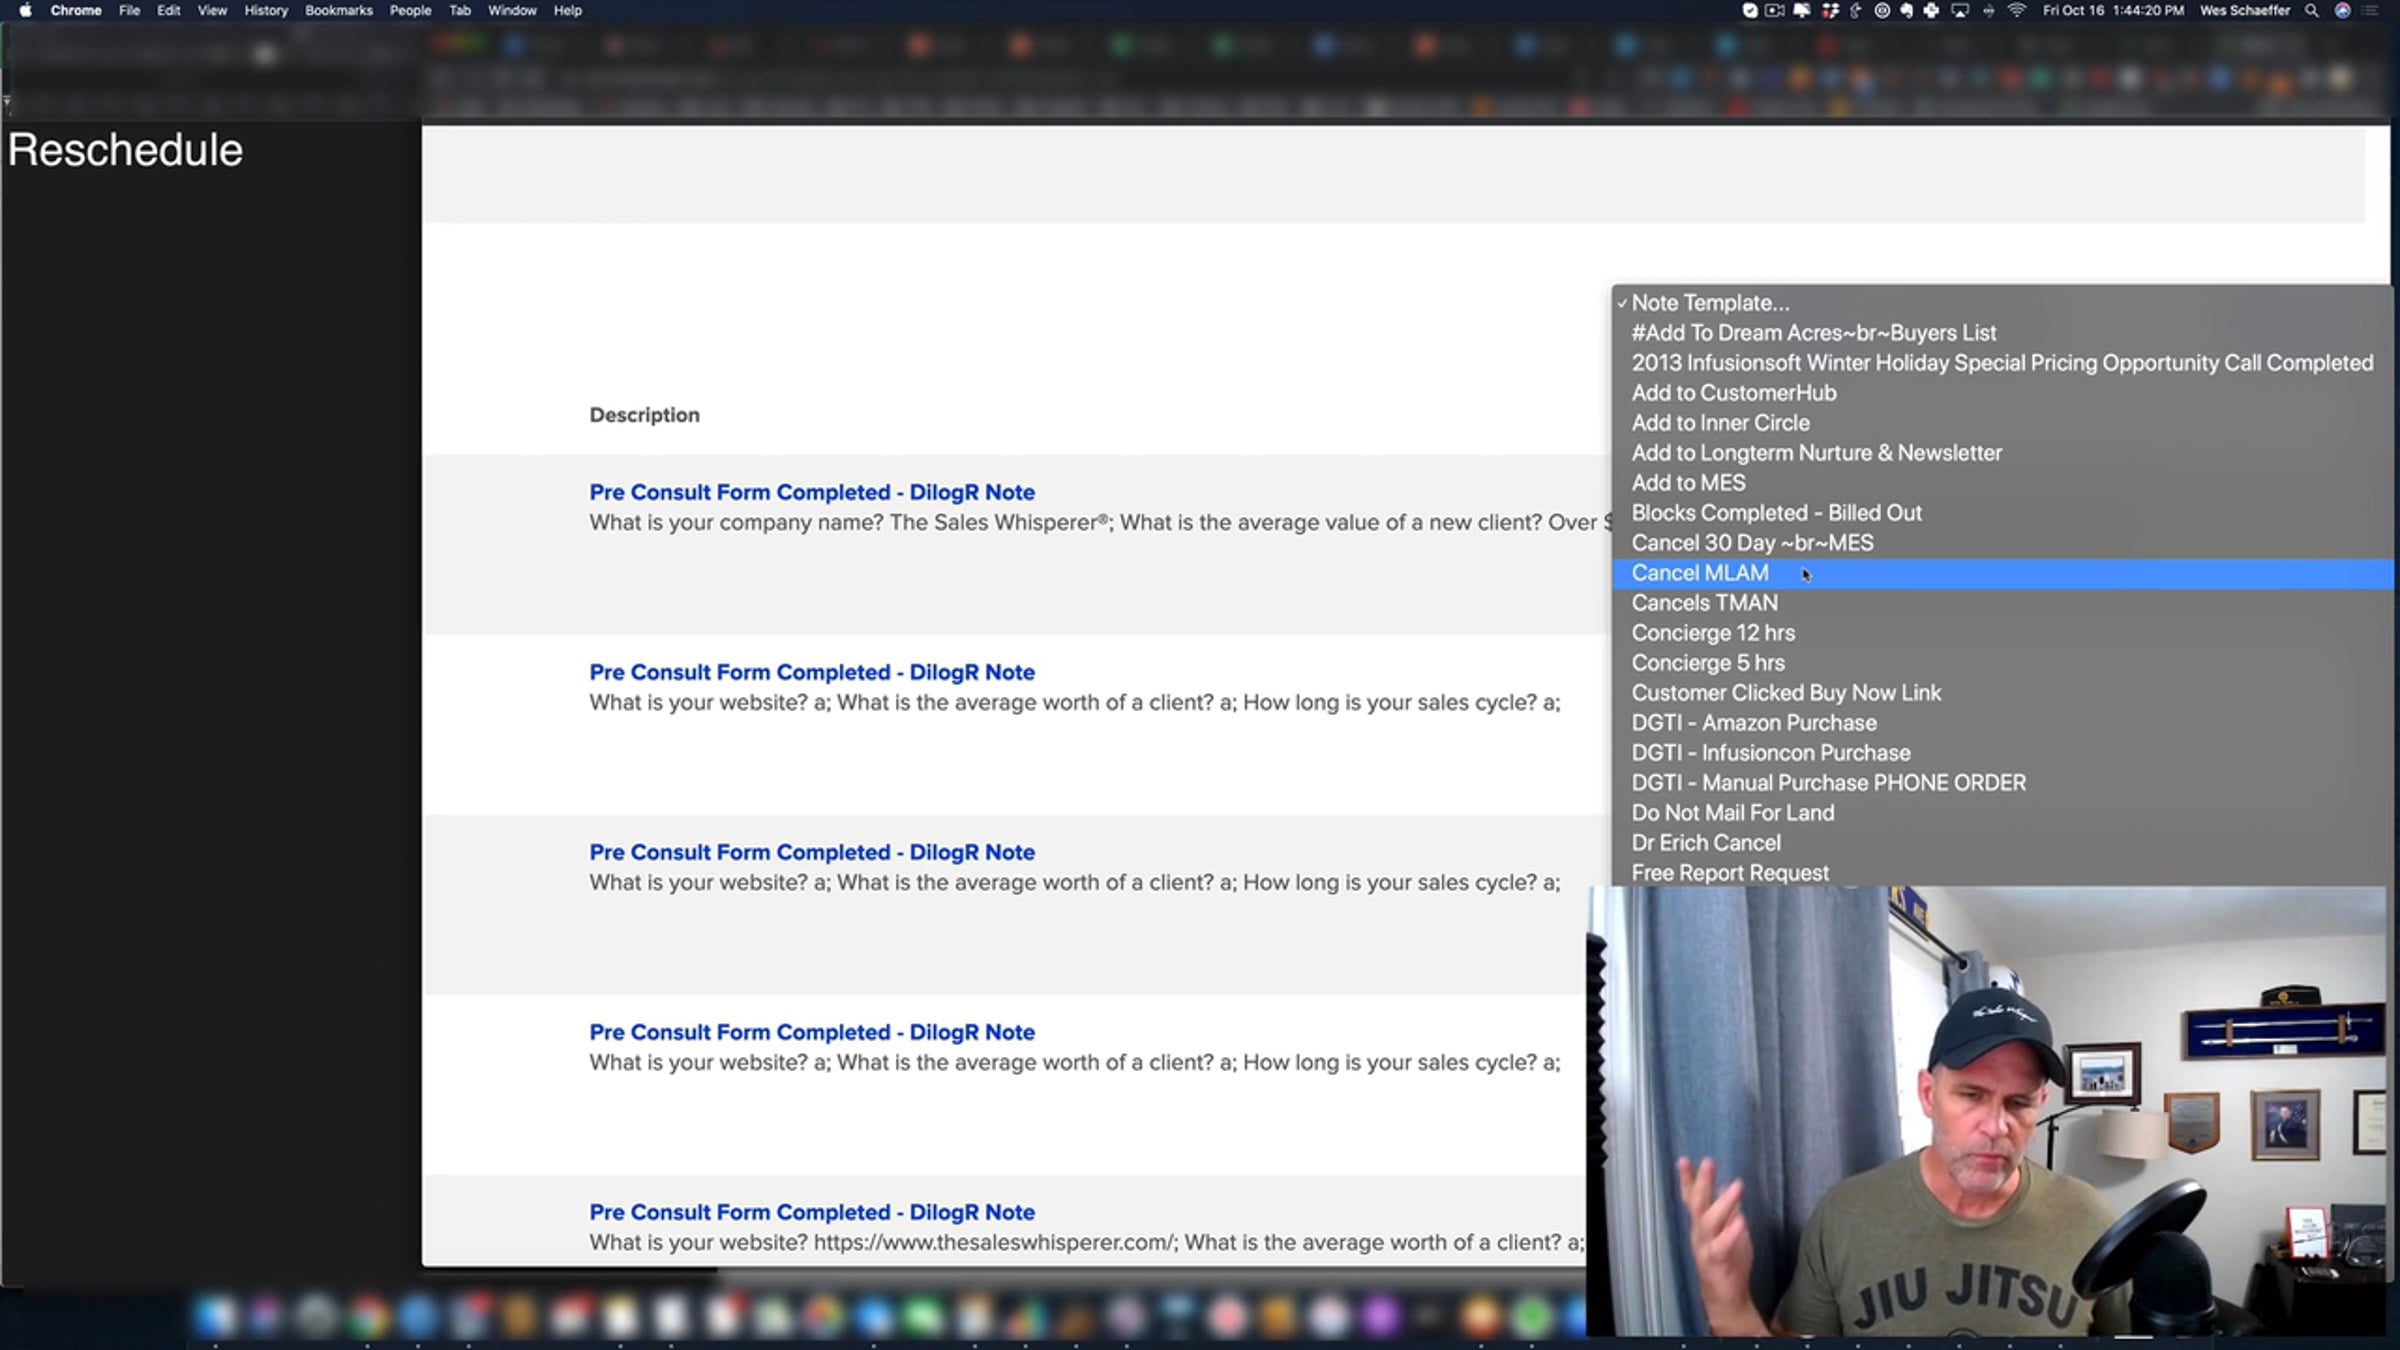Open first Pre Consult Form Completed note
The width and height of the screenshot is (2400, 1350).
(x=811, y=492)
